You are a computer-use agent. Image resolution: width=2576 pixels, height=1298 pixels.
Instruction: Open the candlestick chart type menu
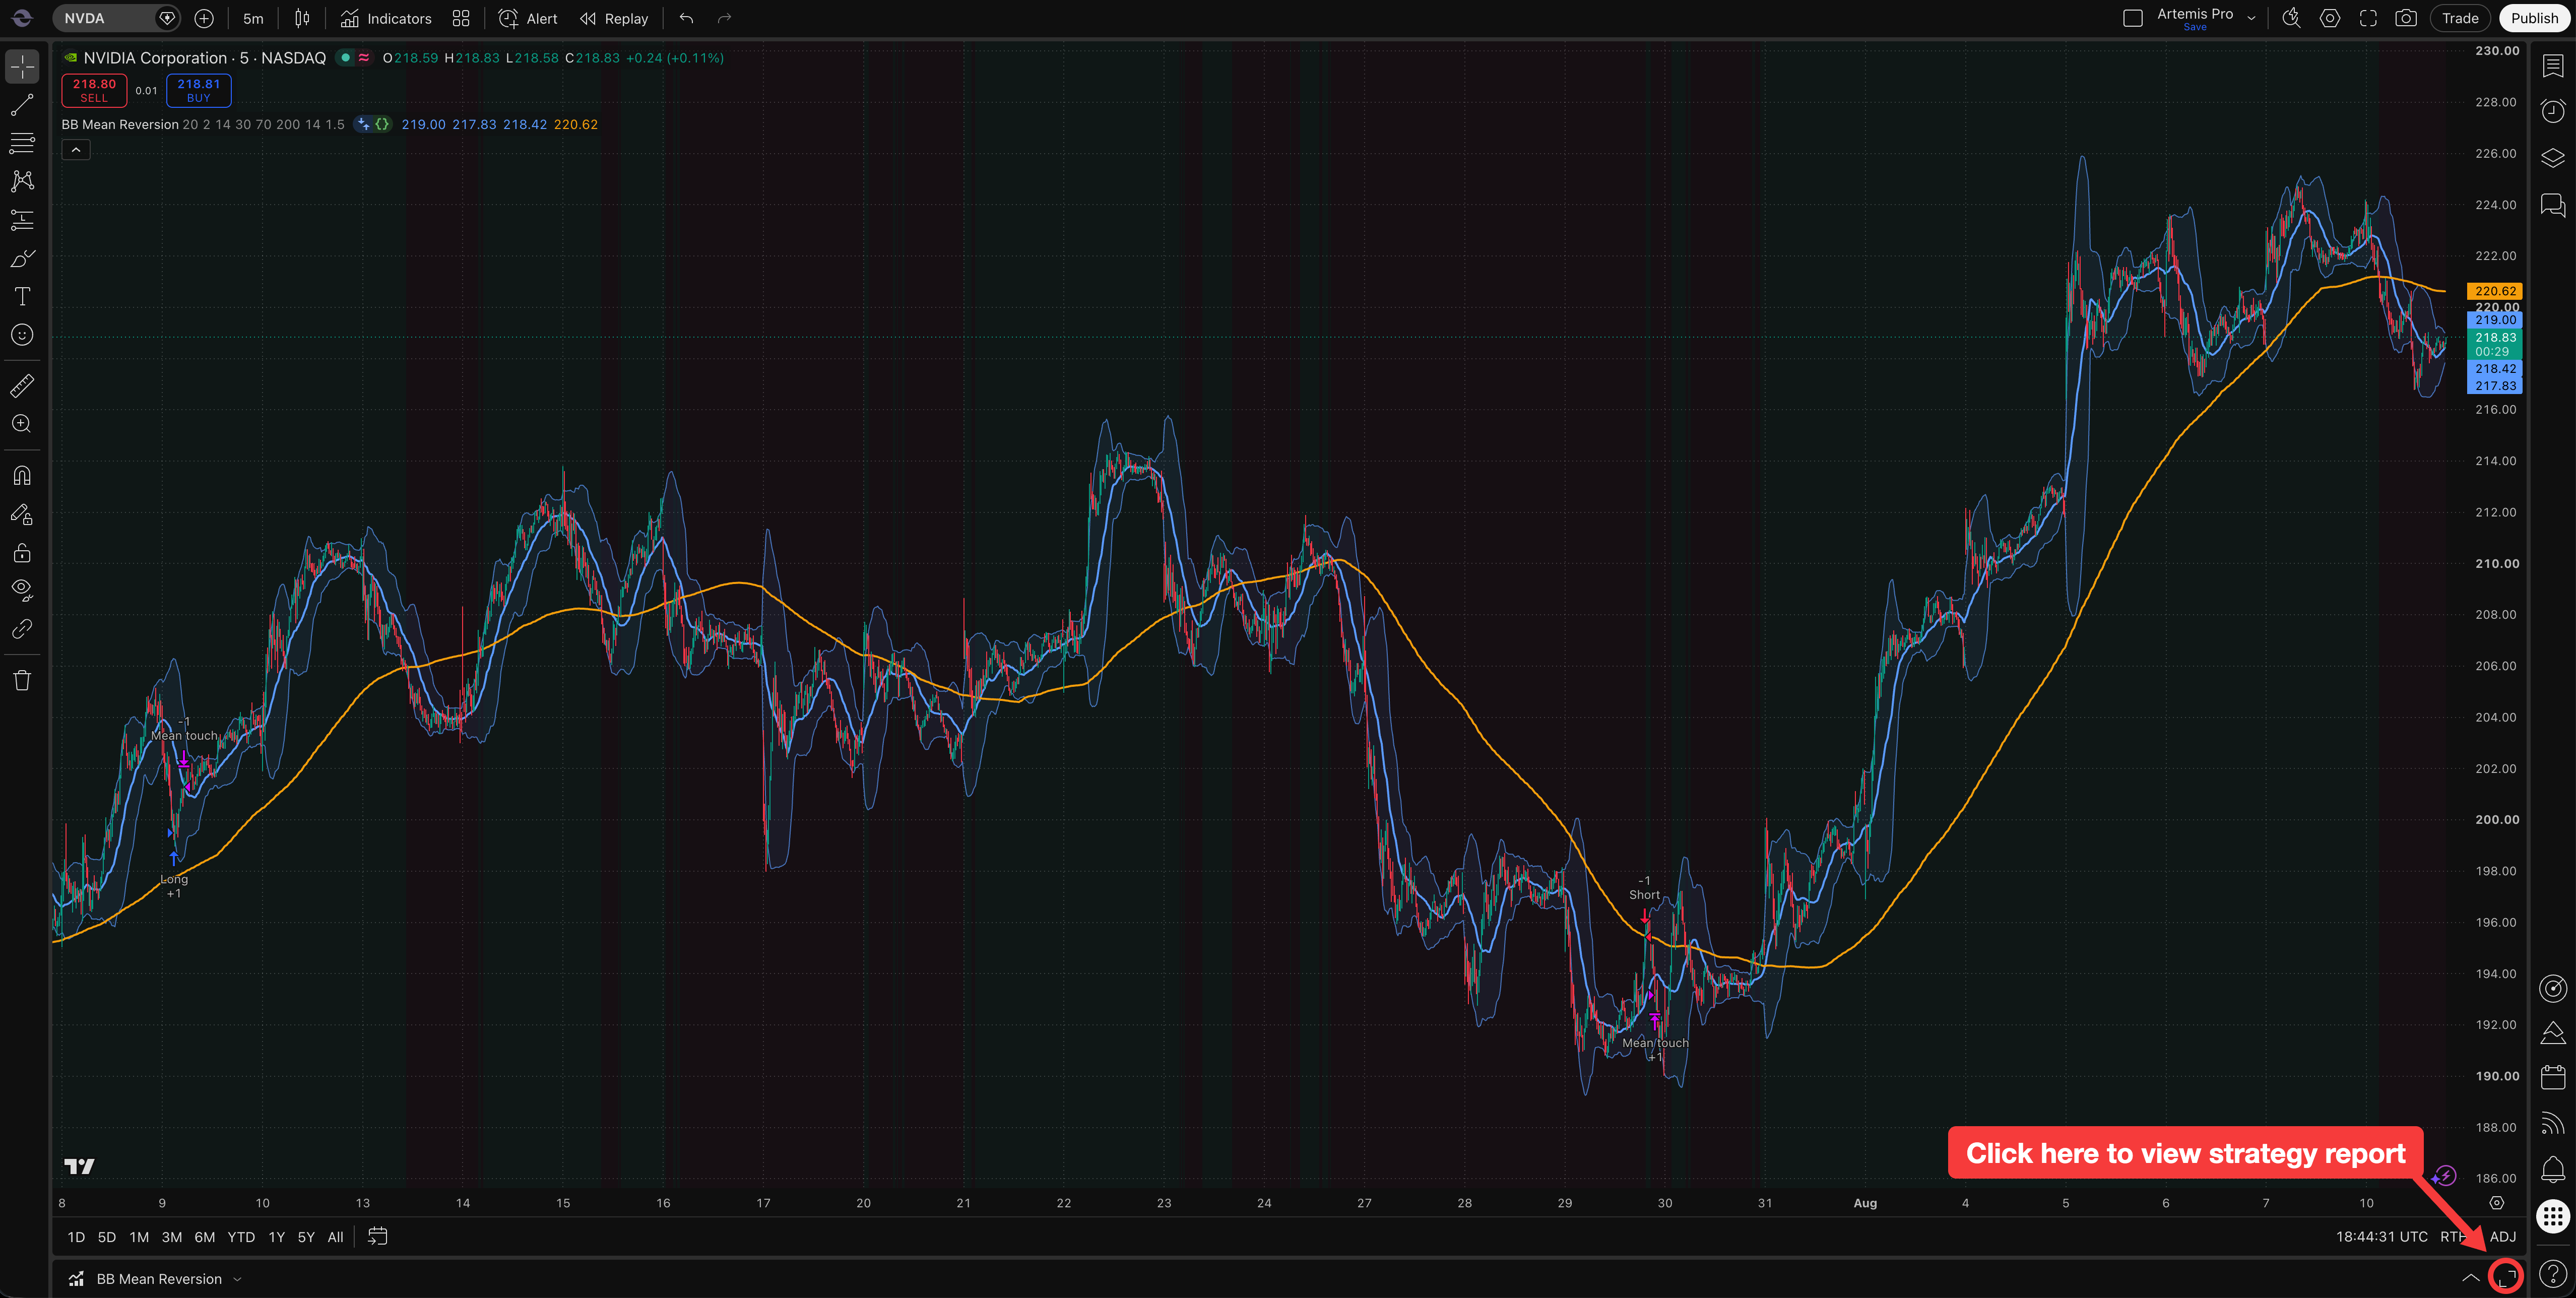click(x=302, y=18)
